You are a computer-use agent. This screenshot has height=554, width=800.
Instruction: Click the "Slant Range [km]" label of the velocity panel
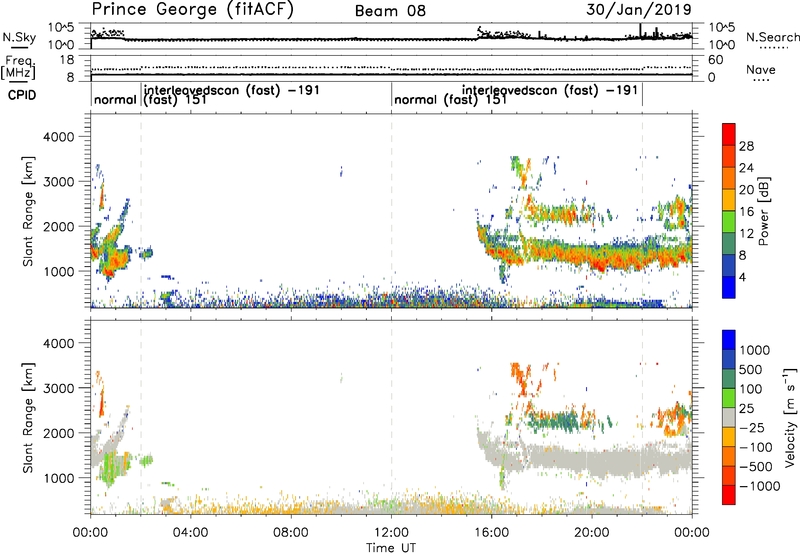tap(28, 418)
